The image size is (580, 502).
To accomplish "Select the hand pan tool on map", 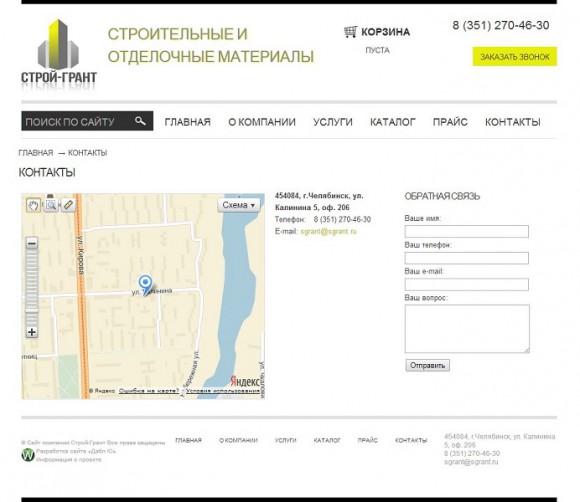I will tap(33, 205).
